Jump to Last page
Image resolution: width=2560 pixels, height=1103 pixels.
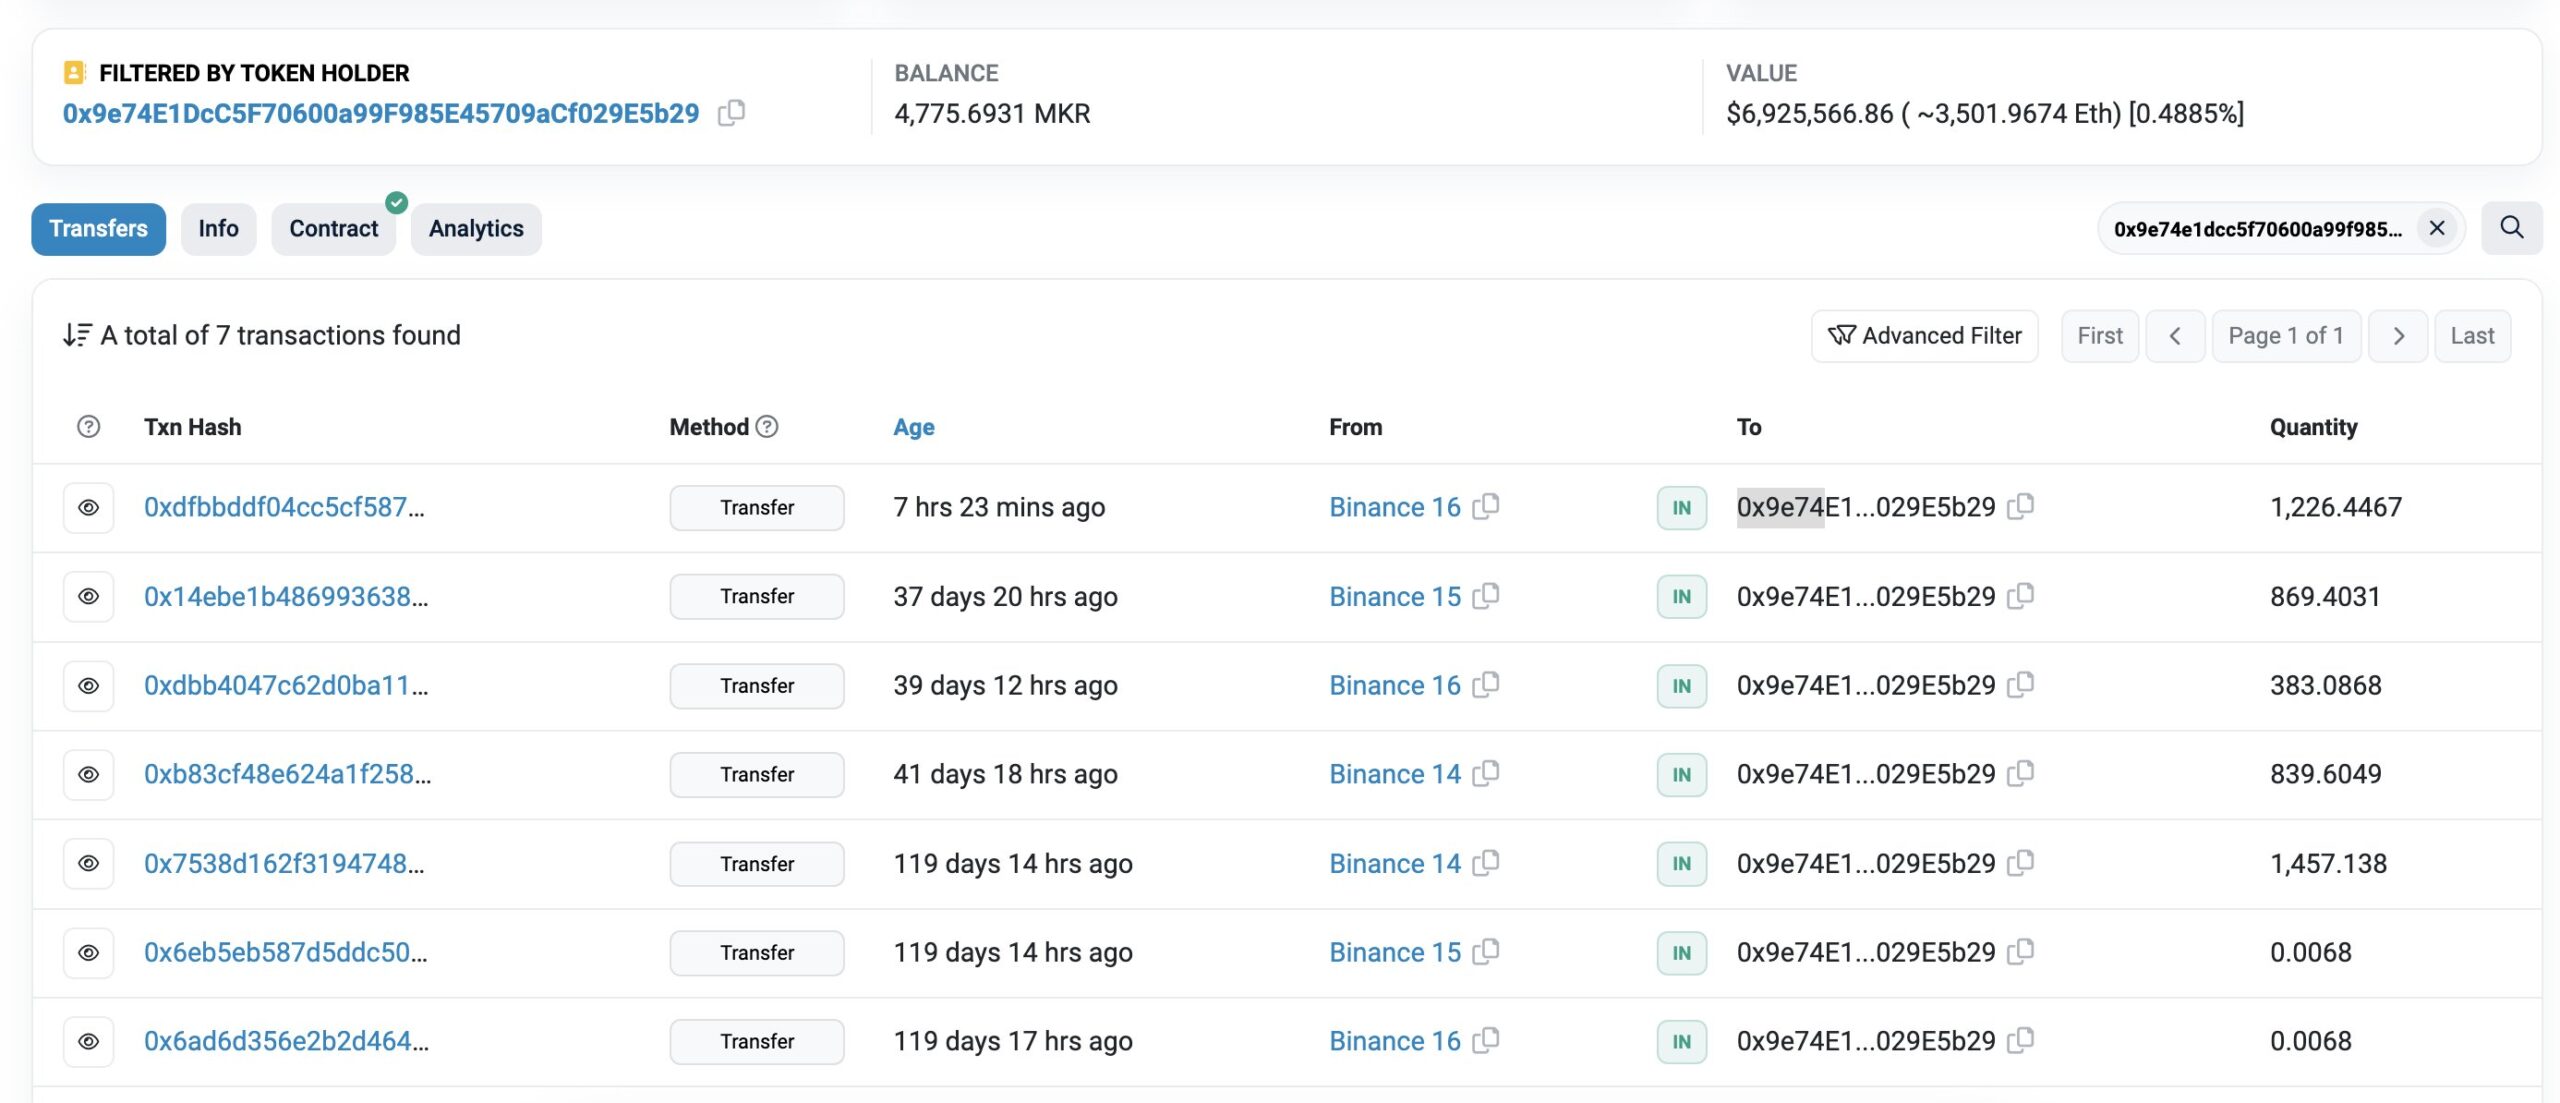[2472, 336]
